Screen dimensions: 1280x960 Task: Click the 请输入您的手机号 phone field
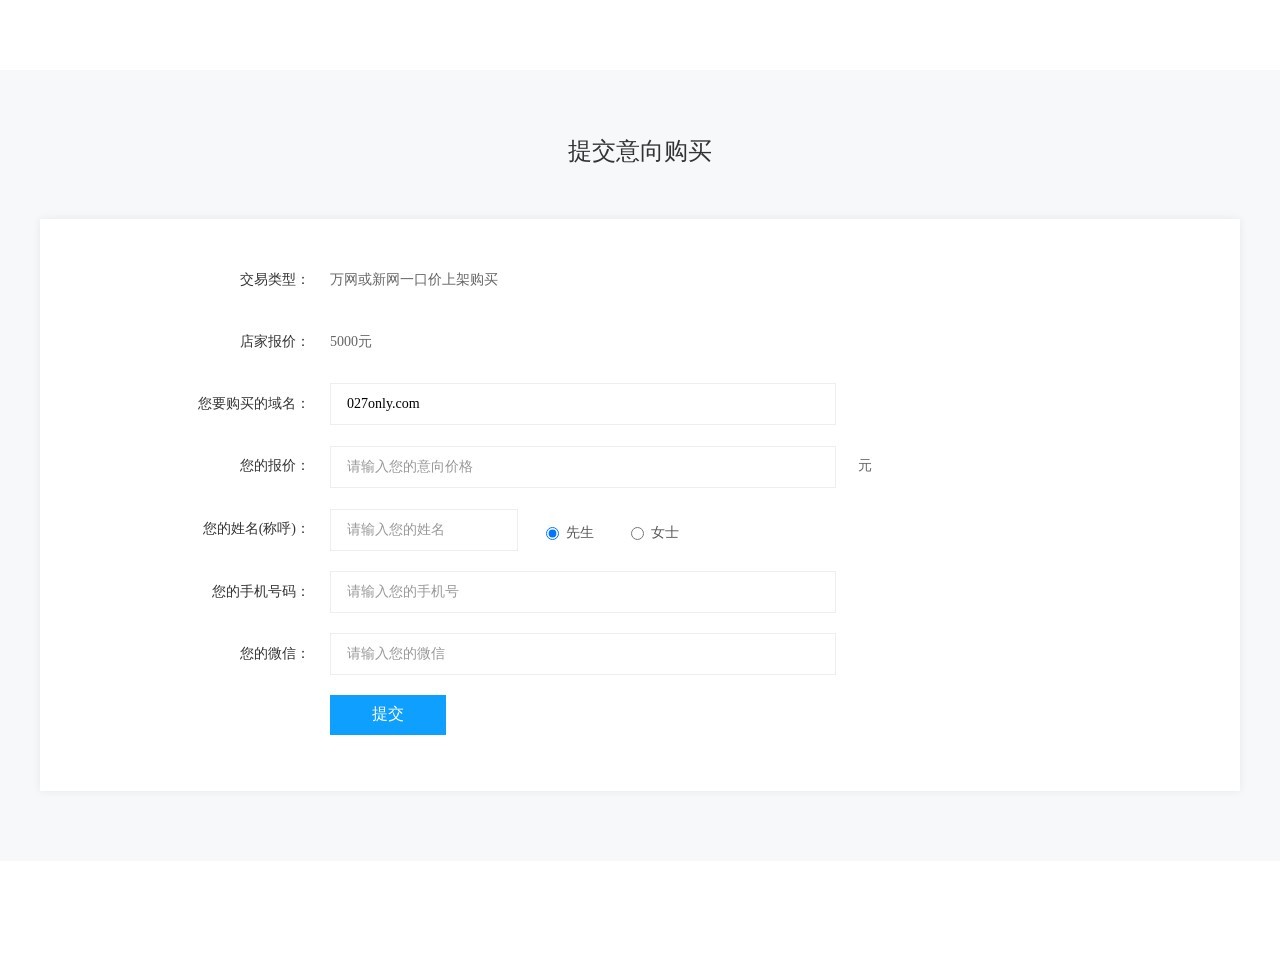point(583,591)
